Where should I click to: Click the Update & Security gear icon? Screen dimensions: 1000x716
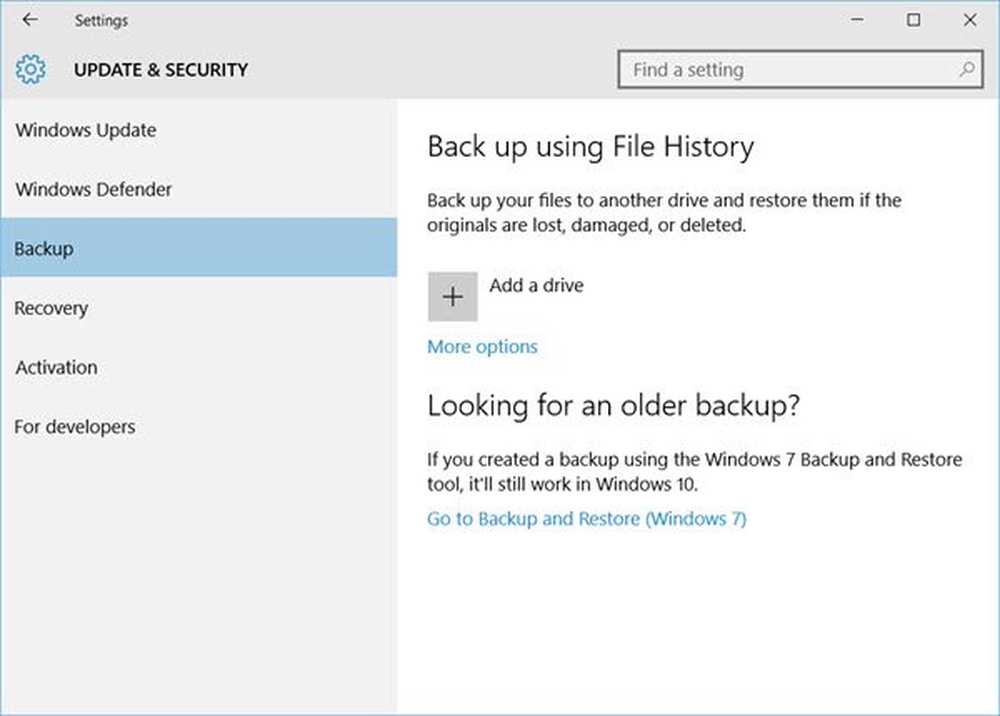tap(31, 70)
